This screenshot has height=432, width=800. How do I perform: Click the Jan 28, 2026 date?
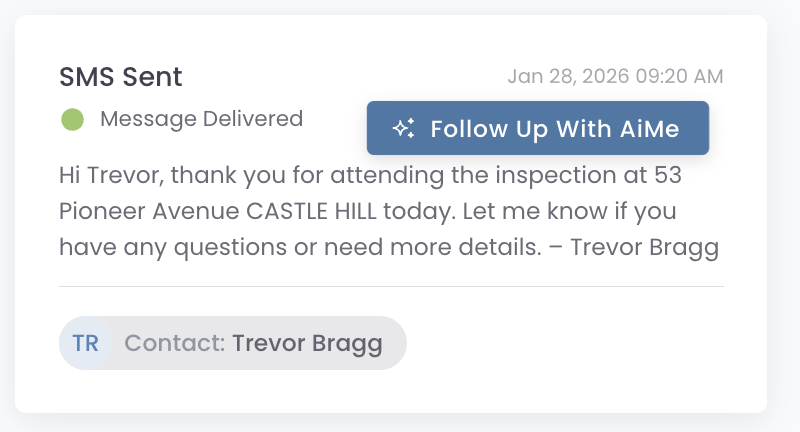(x=567, y=77)
